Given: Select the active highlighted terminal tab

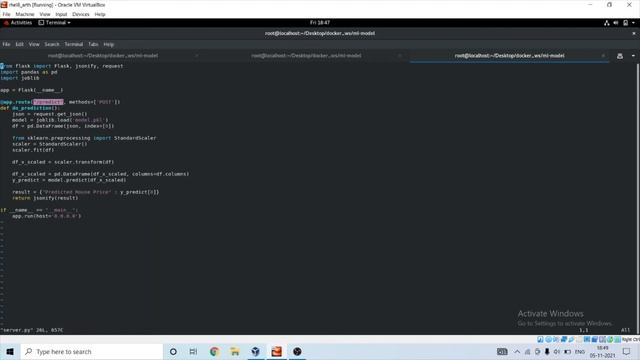Looking at the screenshot, I should click(x=509, y=56).
